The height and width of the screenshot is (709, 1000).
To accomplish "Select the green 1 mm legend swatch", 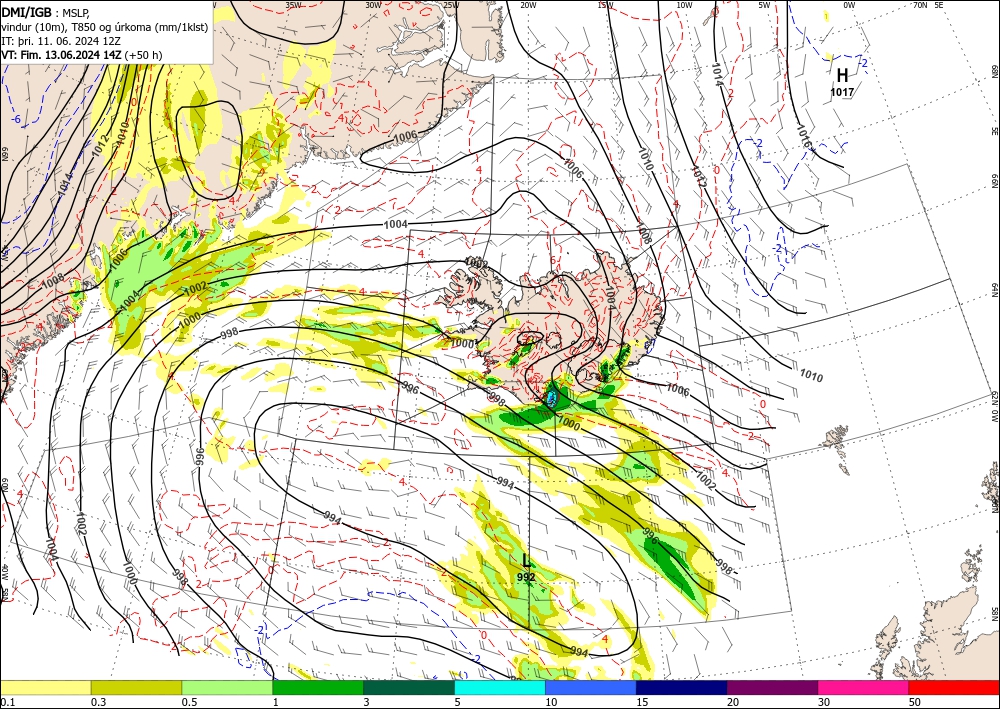I will [x=318, y=687].
